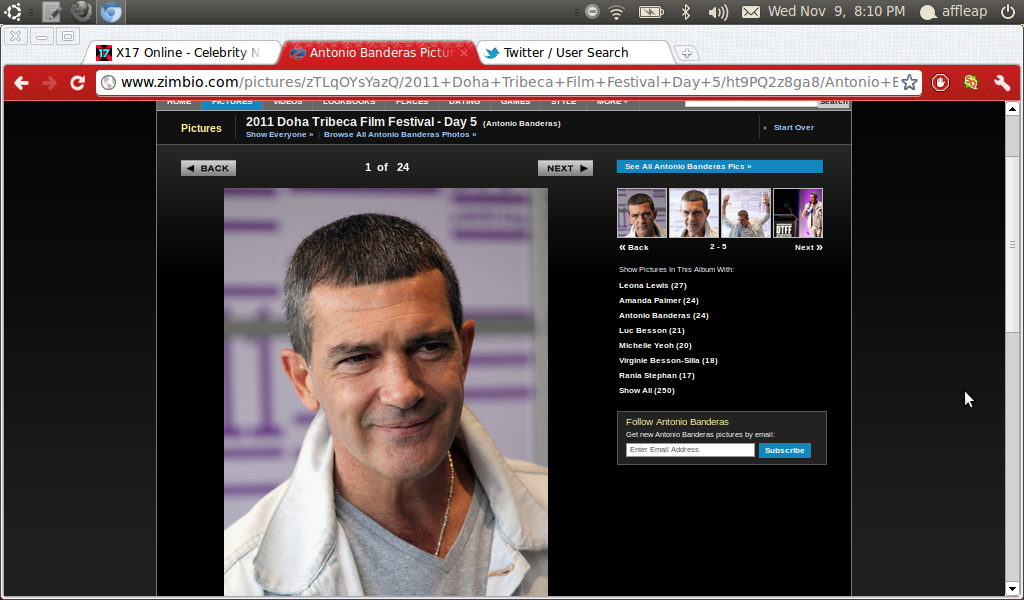This screenshot has height=600, width=1024.
Task: Click Show All (250) link
Action: point(647,390)
